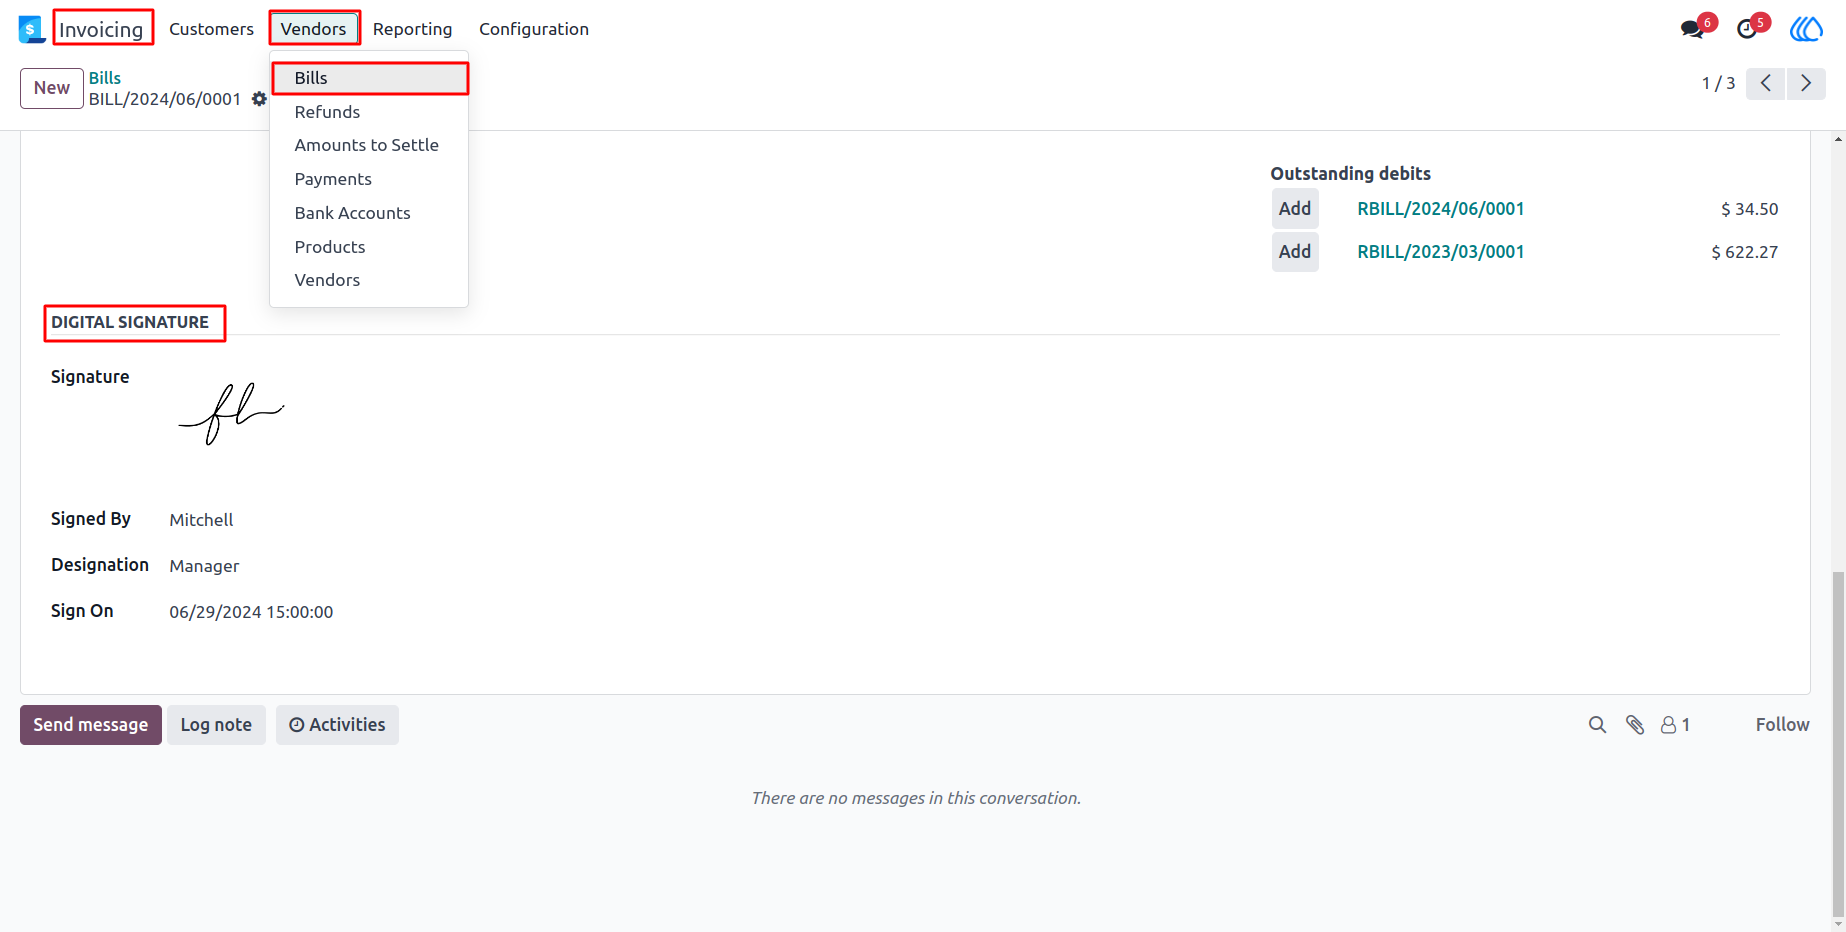Screen dimensions: 1846x932
Task: Click the Sign On date 06/29/2024 15:00:00
Action: tap(251, 612)
